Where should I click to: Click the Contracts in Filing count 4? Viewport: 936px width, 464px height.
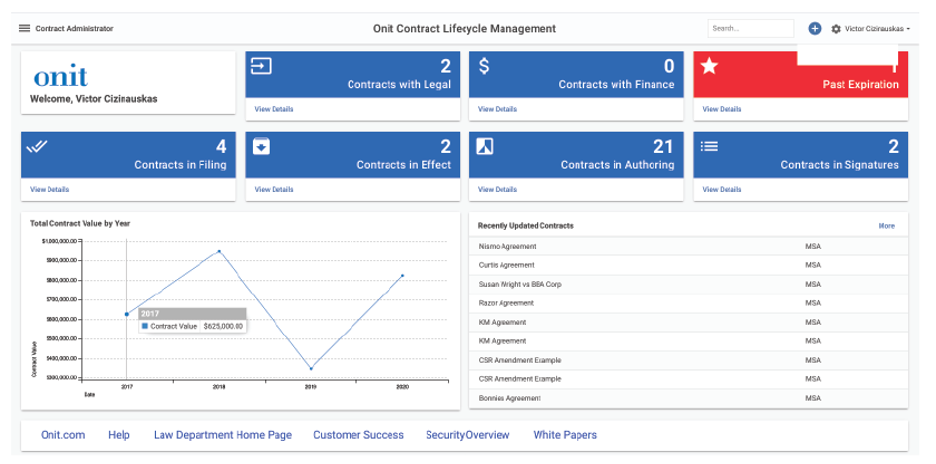tap(221, 146)
